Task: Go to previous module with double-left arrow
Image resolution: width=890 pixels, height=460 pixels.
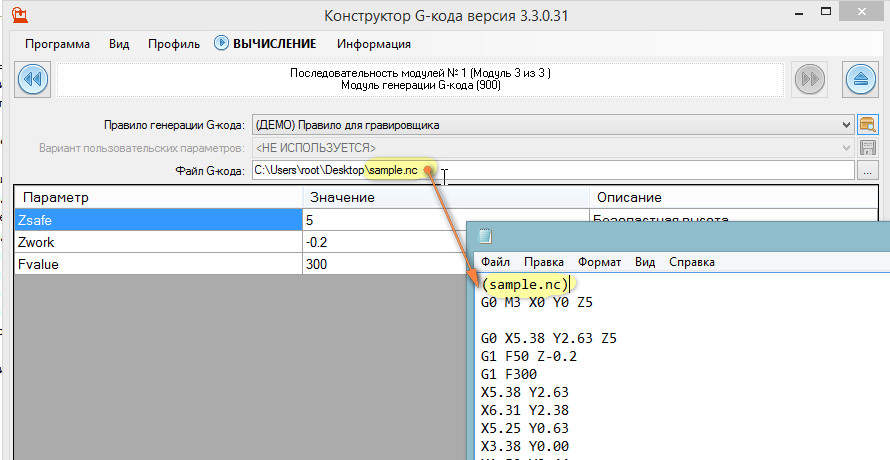Action: tap(33, 79)
